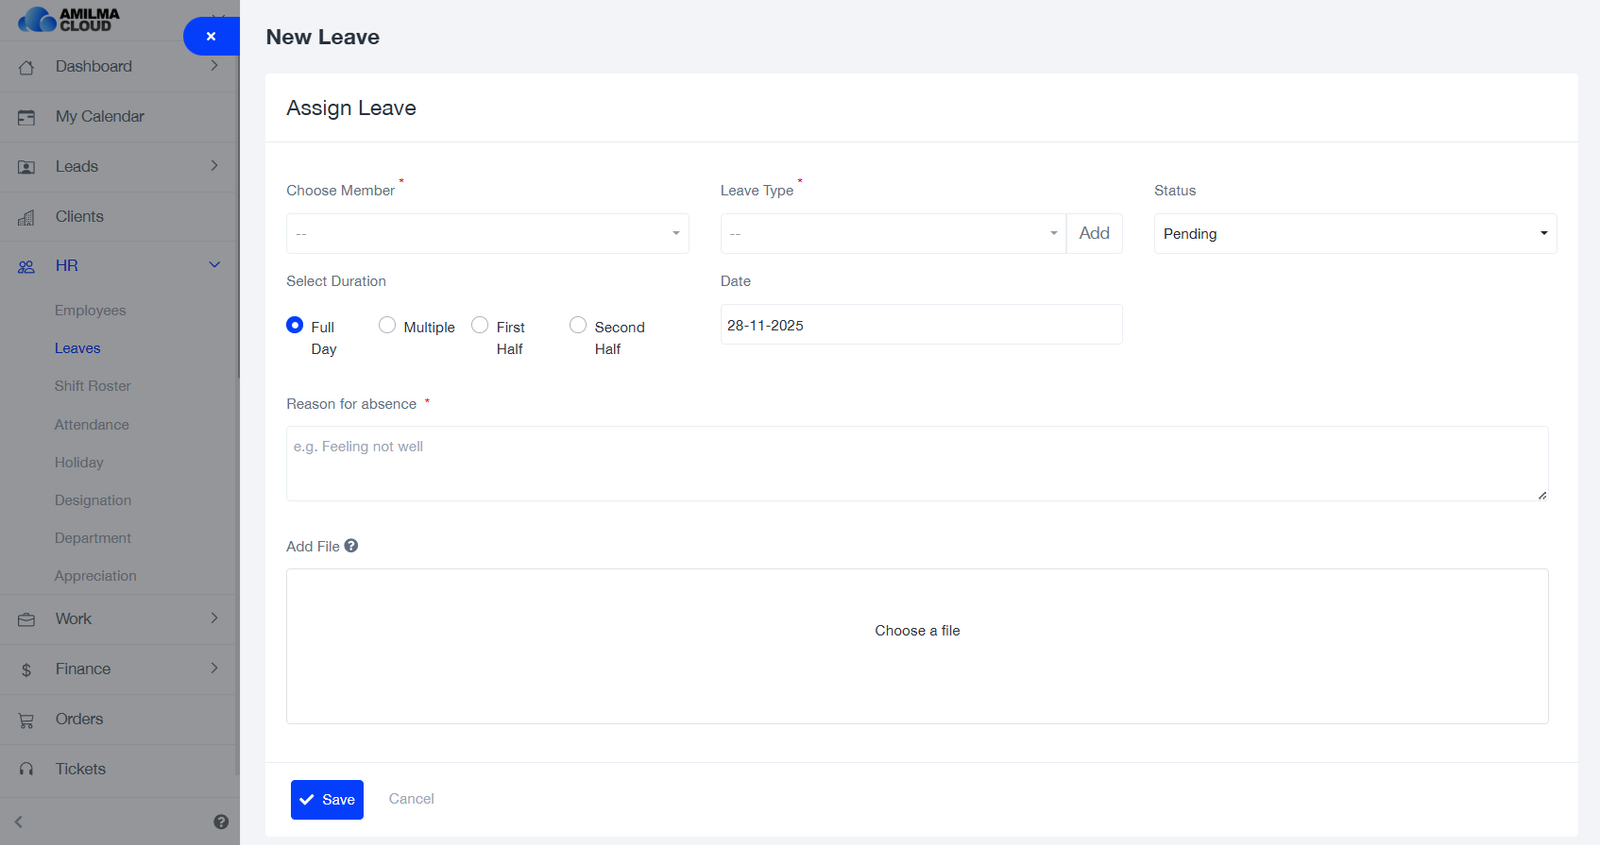The width and height of the screenshot is (1600, 845).
Task: Go to Attendance in HR submenu
Action: click(92, 425)
